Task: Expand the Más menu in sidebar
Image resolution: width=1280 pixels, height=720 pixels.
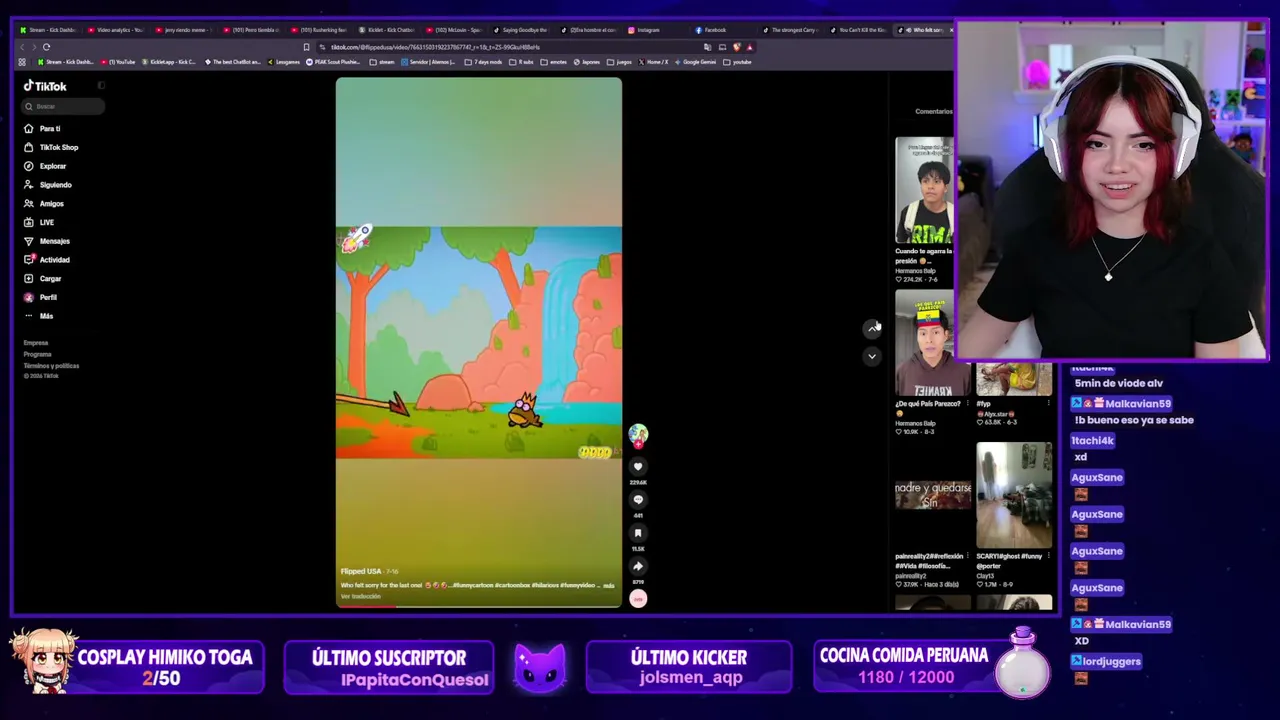Action: 39,316
